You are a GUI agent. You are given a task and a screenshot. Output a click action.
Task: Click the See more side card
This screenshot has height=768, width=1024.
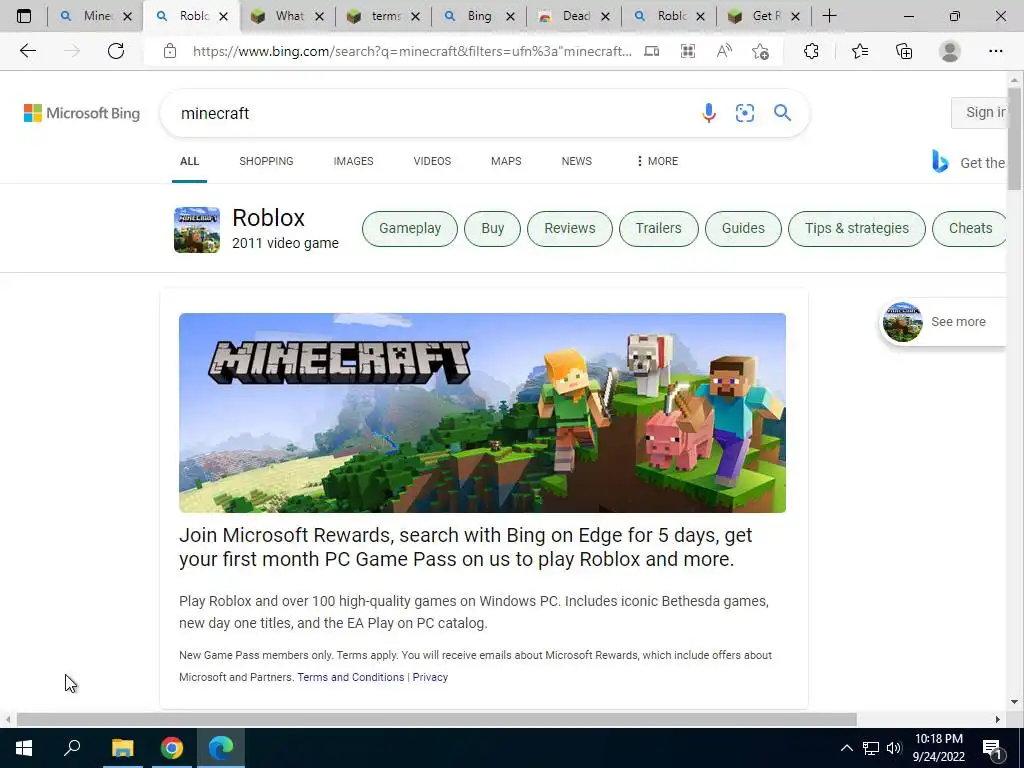[943, 322]
